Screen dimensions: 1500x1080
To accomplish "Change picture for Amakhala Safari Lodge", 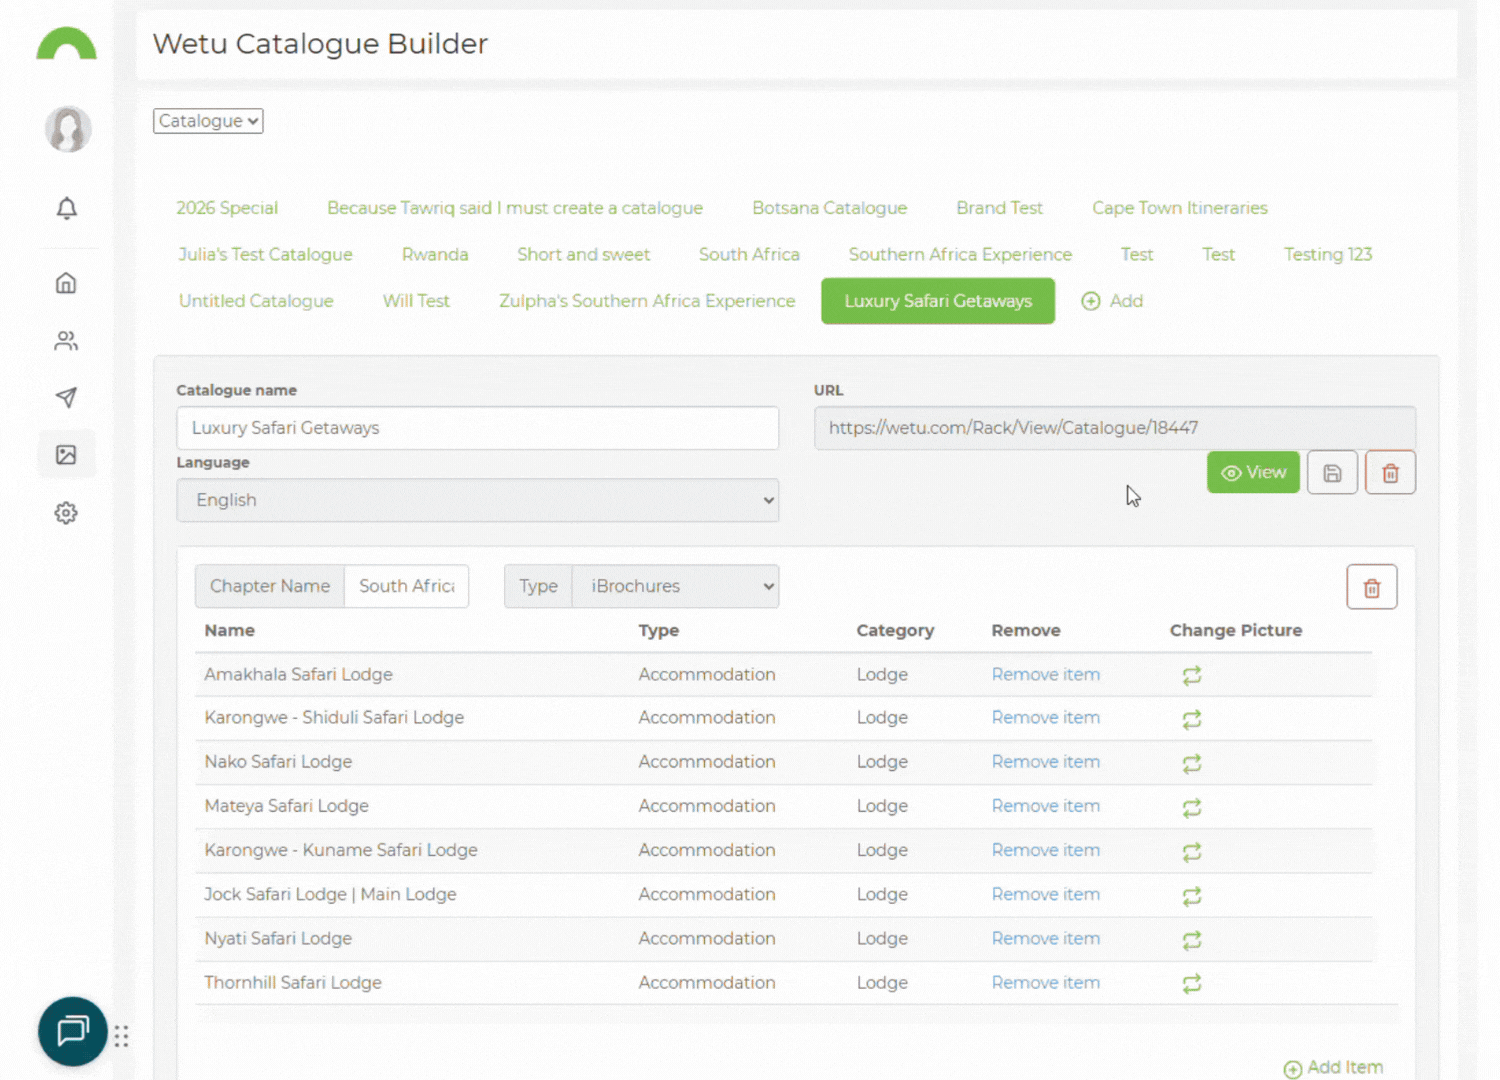I will click(1191, 676).
